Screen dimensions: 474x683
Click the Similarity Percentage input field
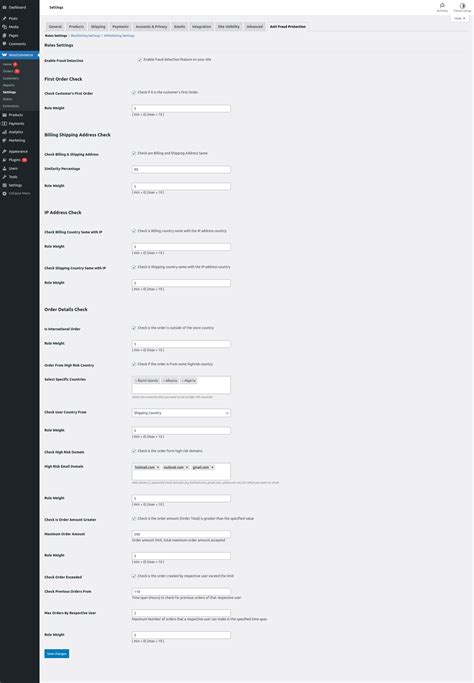[181, 169]
